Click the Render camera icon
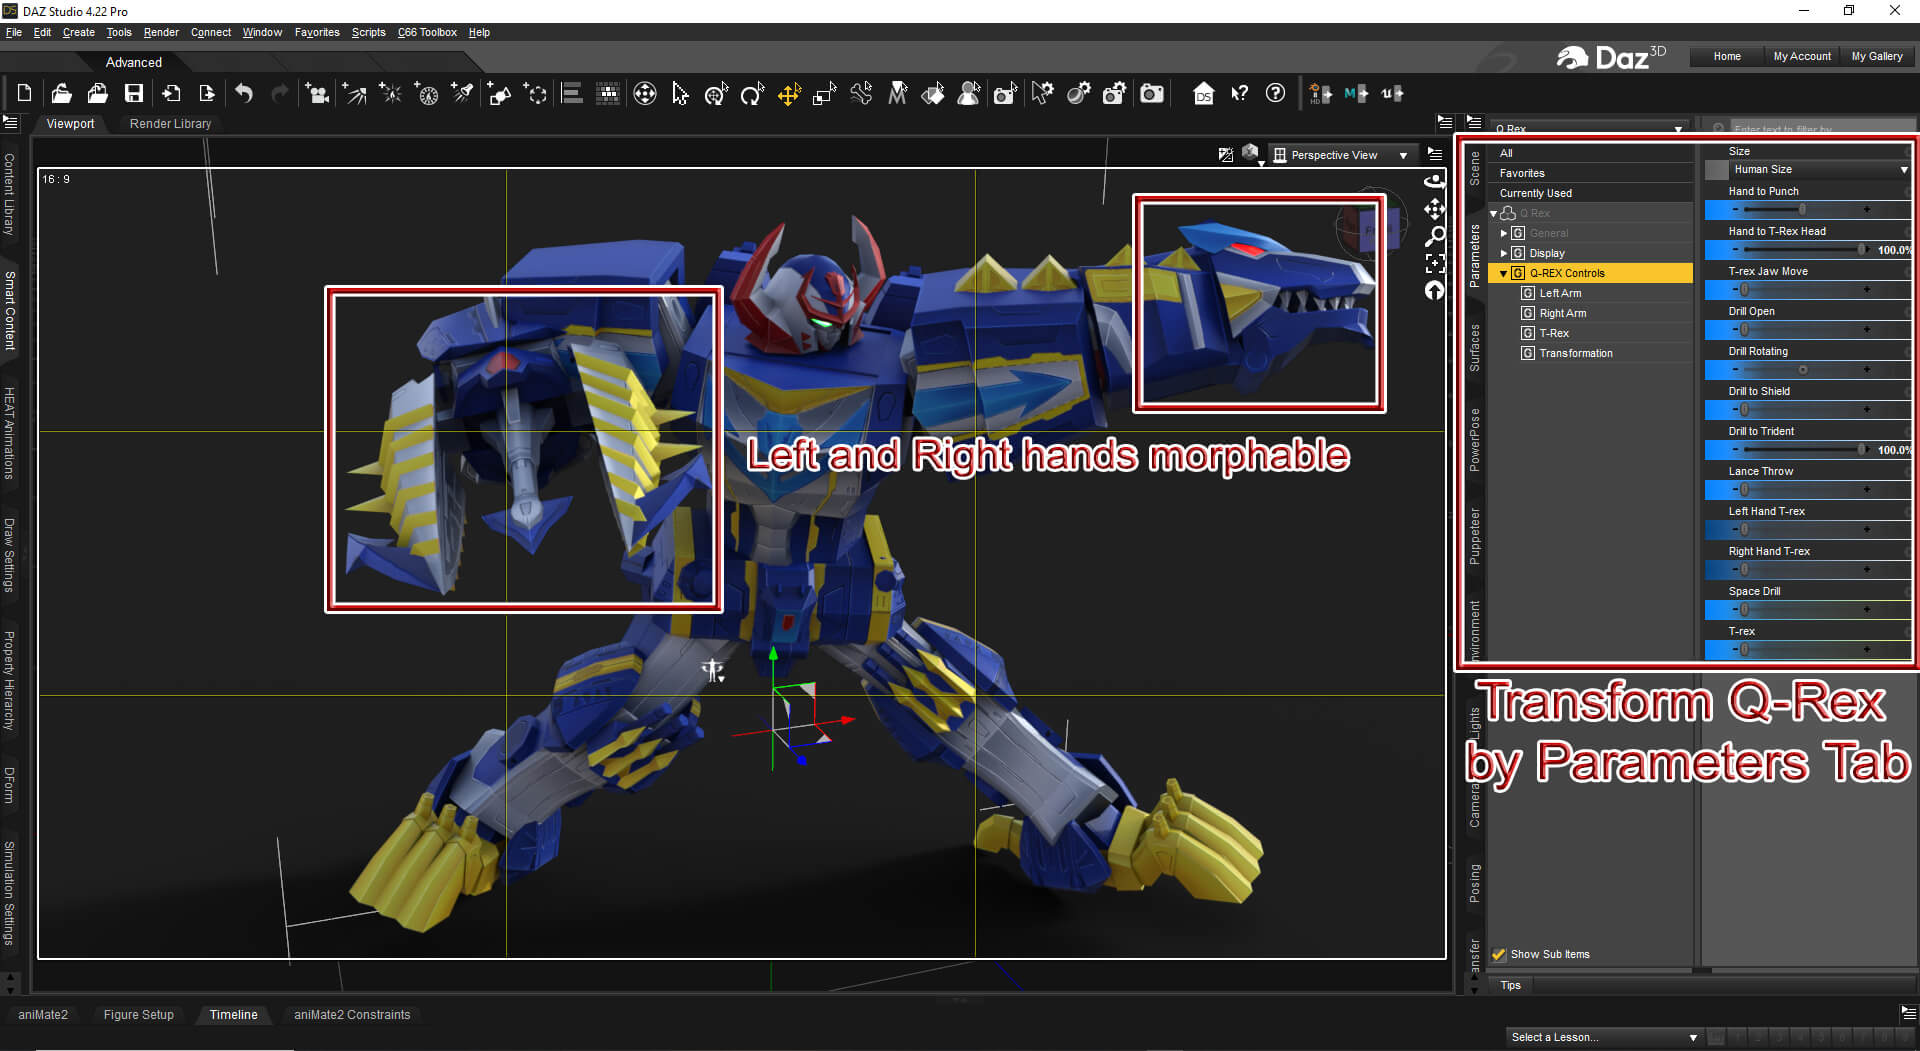 1152,94
